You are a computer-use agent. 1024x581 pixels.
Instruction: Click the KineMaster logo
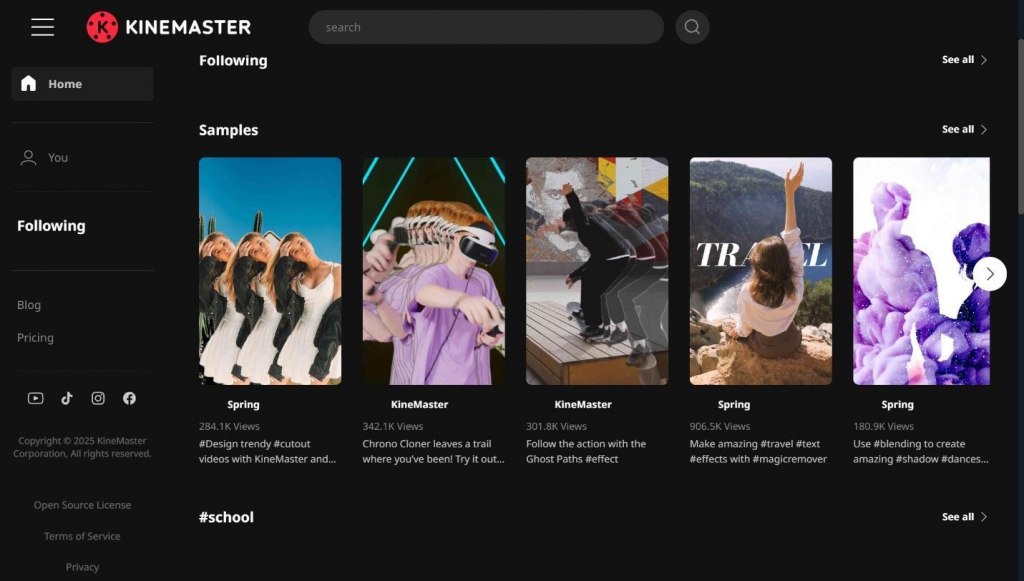(x=169, y=27)
